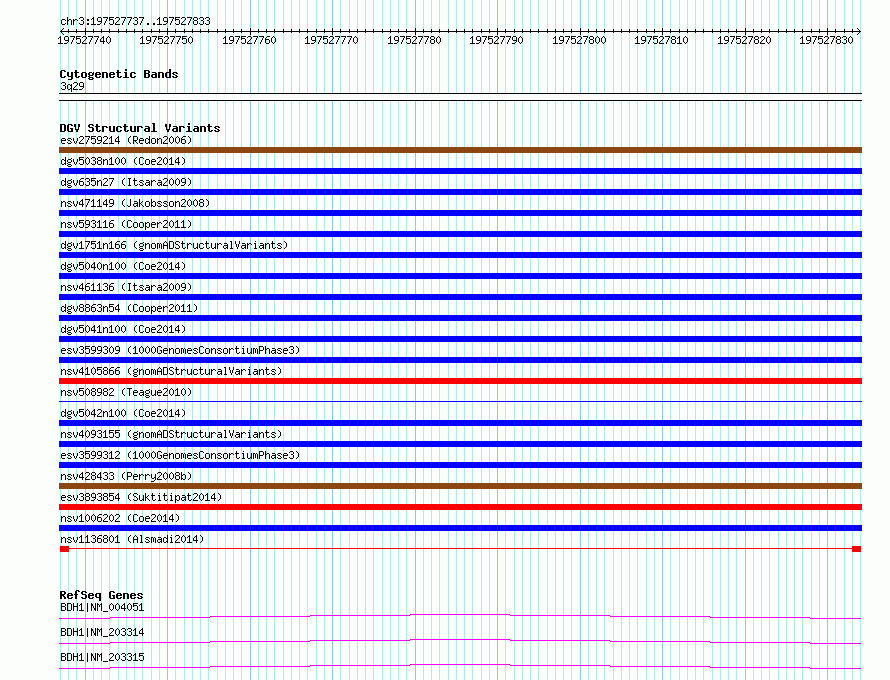Click the BDH1|NM_203315 RefSeq gene label

point(102,657)
